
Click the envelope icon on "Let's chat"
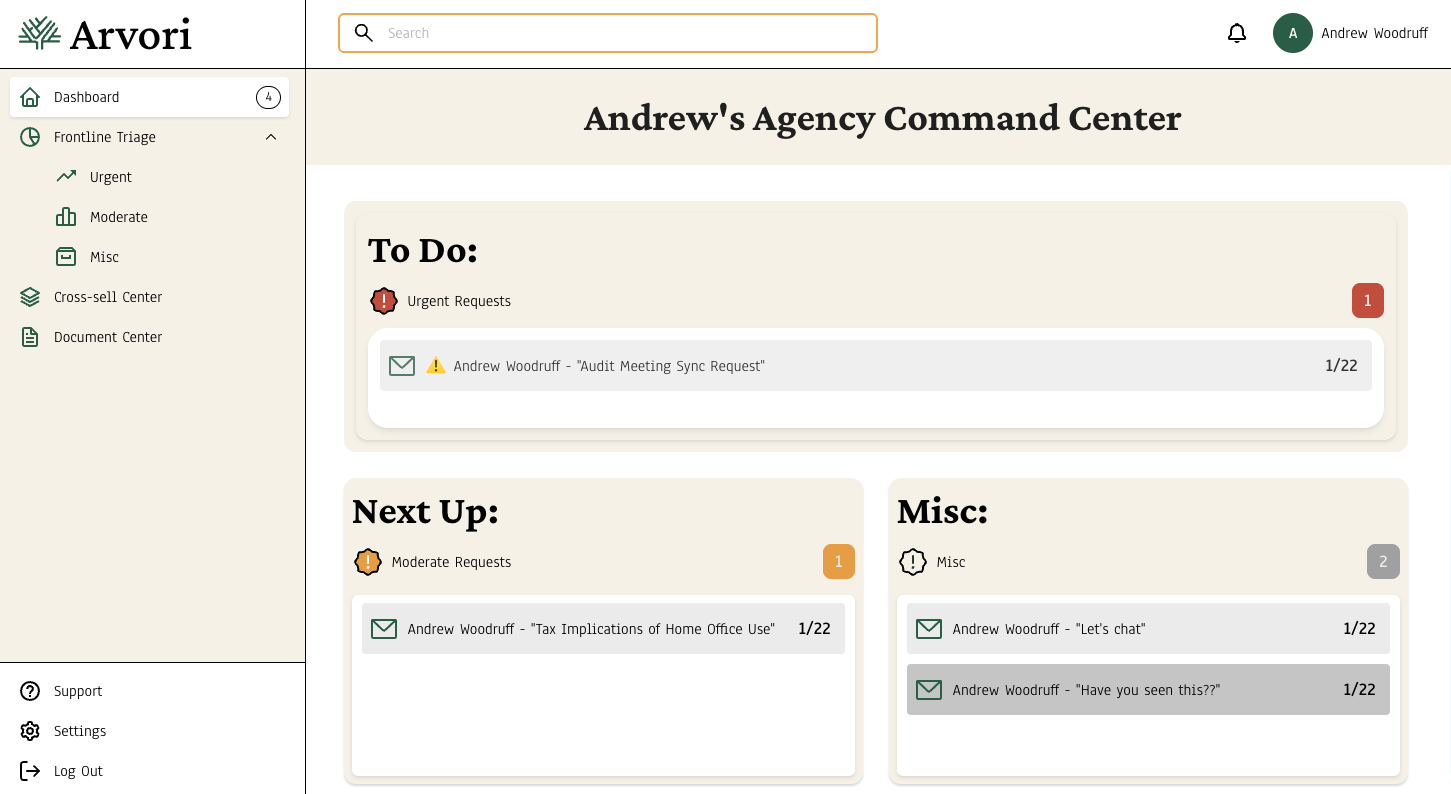click(x=929, y=629)
